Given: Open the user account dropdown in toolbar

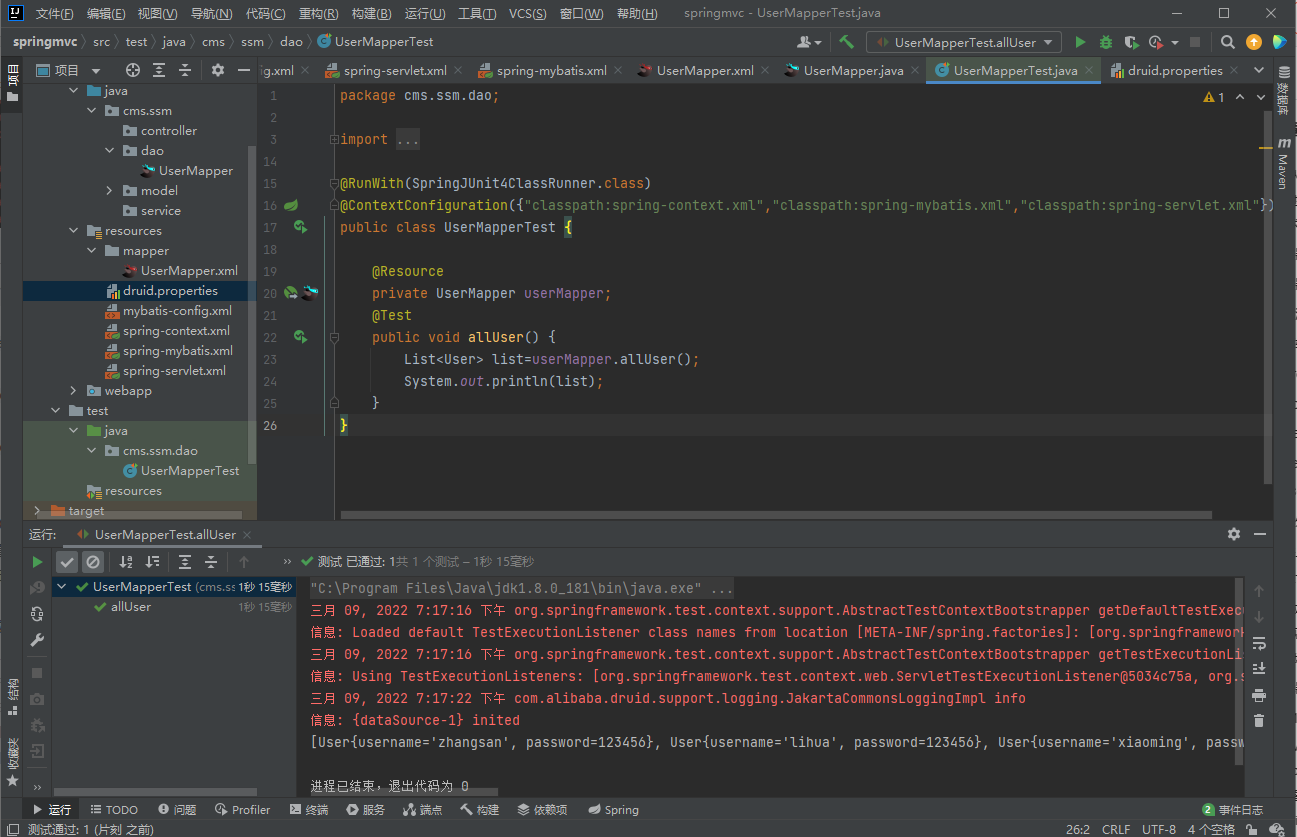Looking at the screenshot, I should 809,42.
